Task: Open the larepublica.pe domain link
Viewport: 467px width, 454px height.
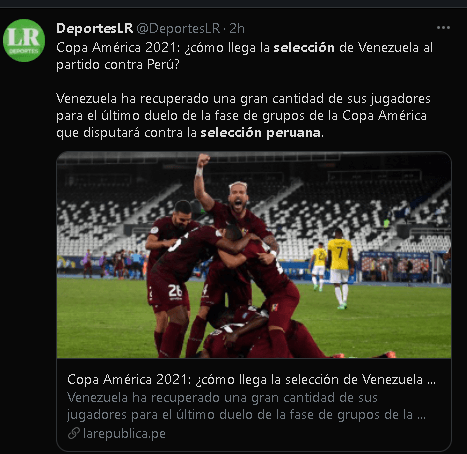Action: point(124,433)
